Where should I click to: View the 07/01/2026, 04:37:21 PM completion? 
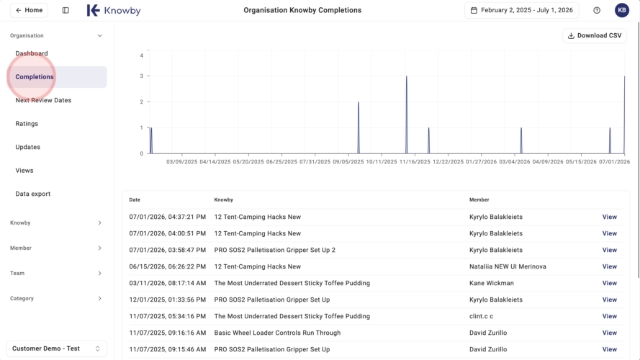click(x=609, y=217)
